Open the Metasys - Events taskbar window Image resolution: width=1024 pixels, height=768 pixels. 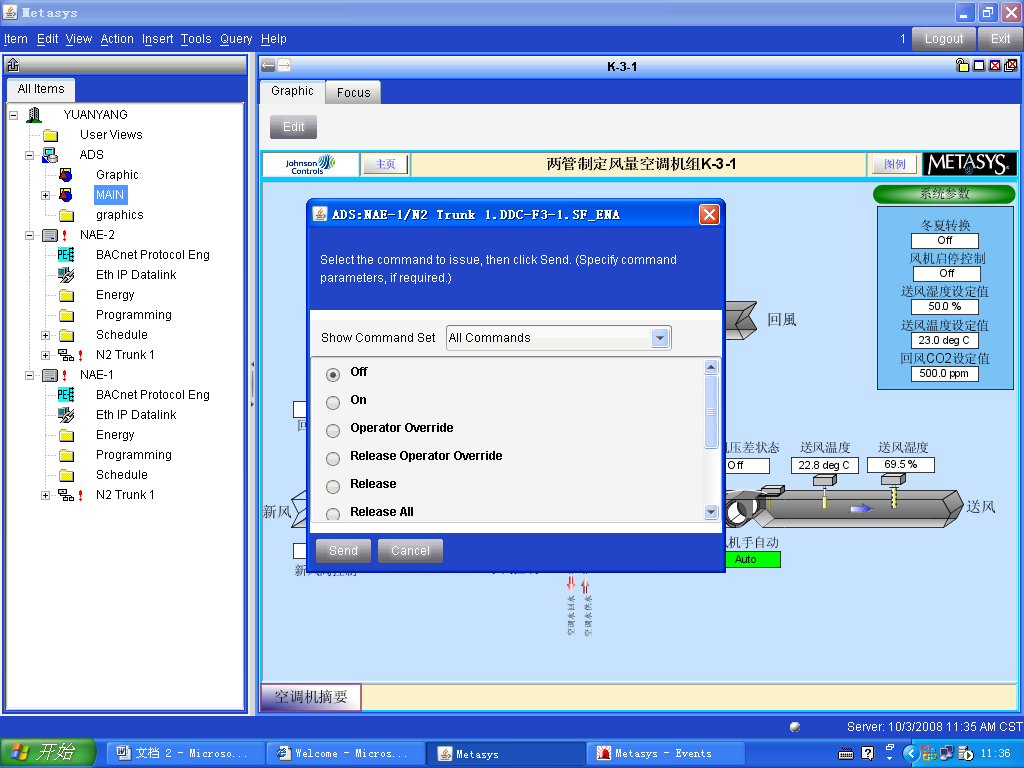[x=663, y=753]
